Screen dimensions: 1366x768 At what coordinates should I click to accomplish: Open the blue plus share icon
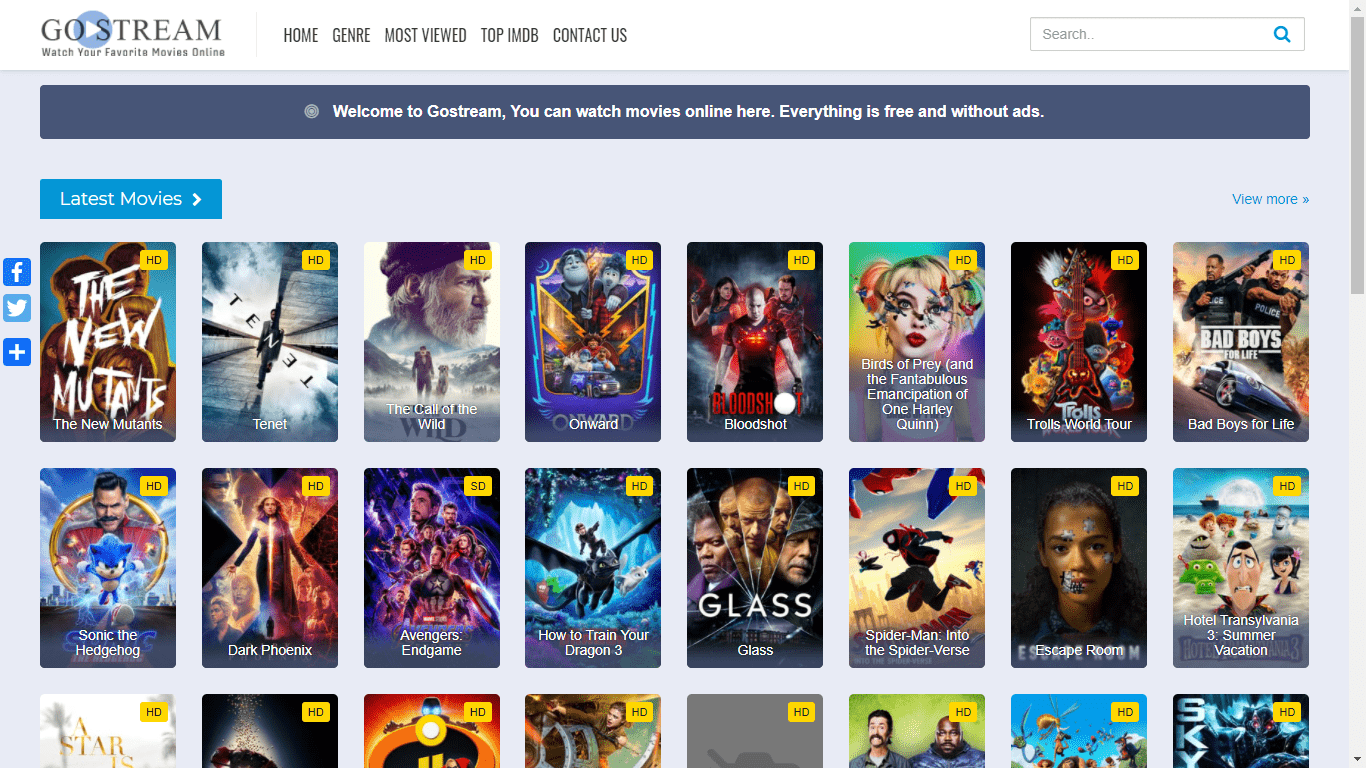17,352
